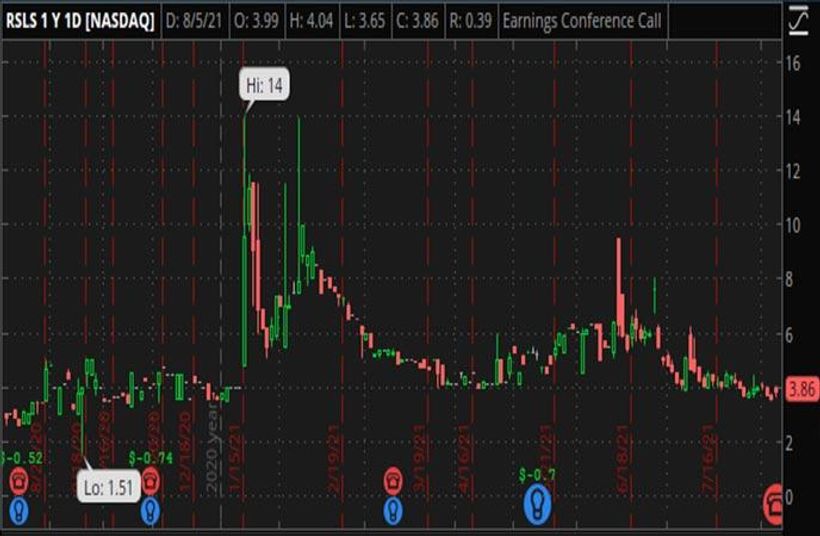Image resolution: width=820 pixels, height=536 pixels.
Task: Click the chart drawing icon in top-right corner
Action: [797, 20]
